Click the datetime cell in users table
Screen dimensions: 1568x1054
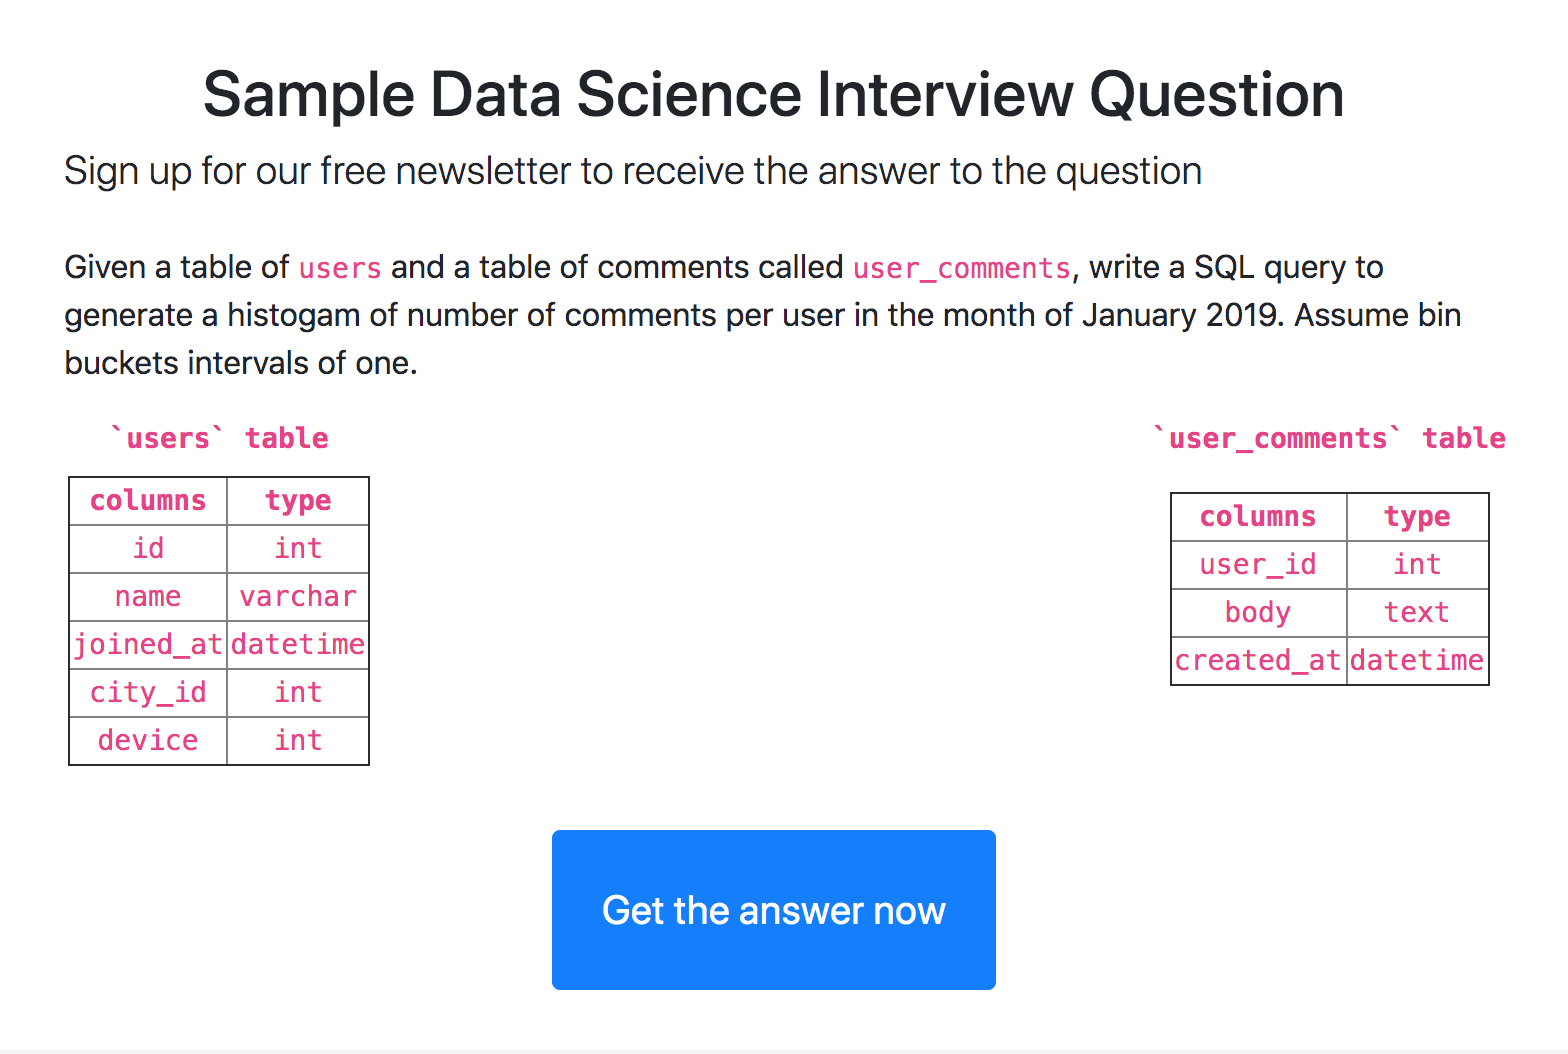pos(298,644)
